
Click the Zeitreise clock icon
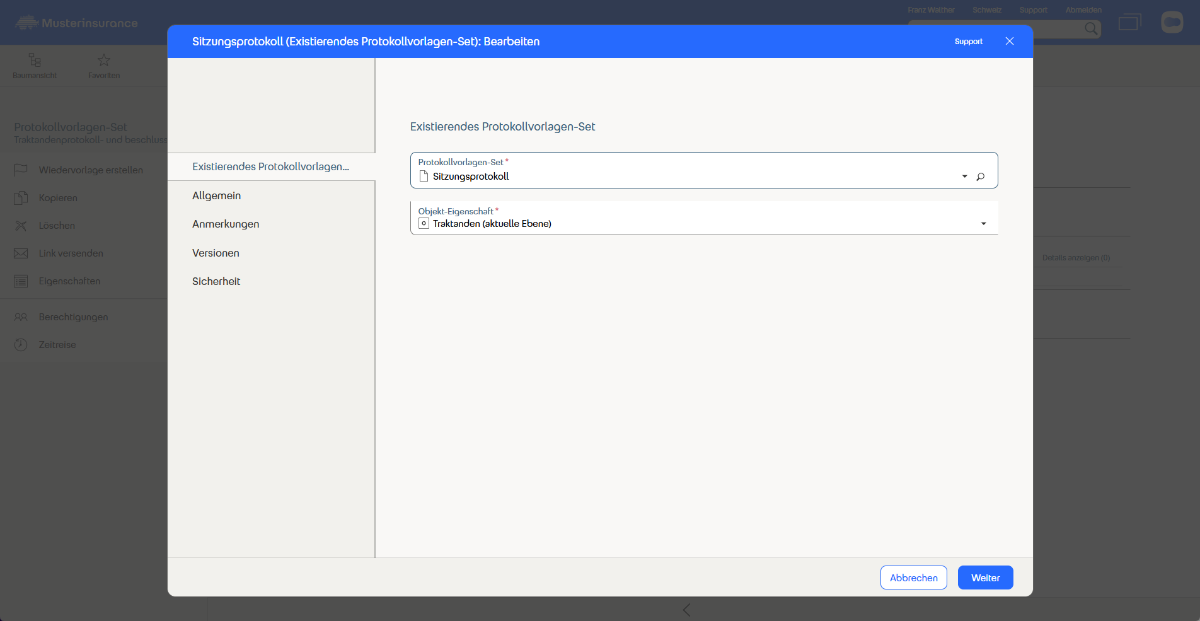pos(20,345)
